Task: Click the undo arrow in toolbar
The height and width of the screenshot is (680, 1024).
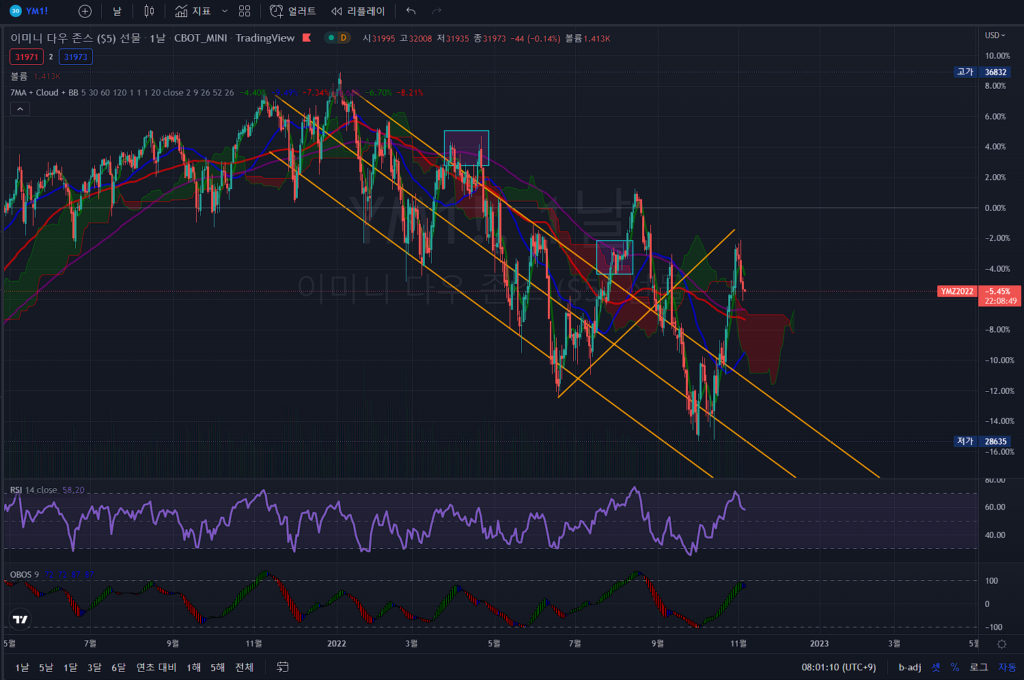Action: click(411, 11)
